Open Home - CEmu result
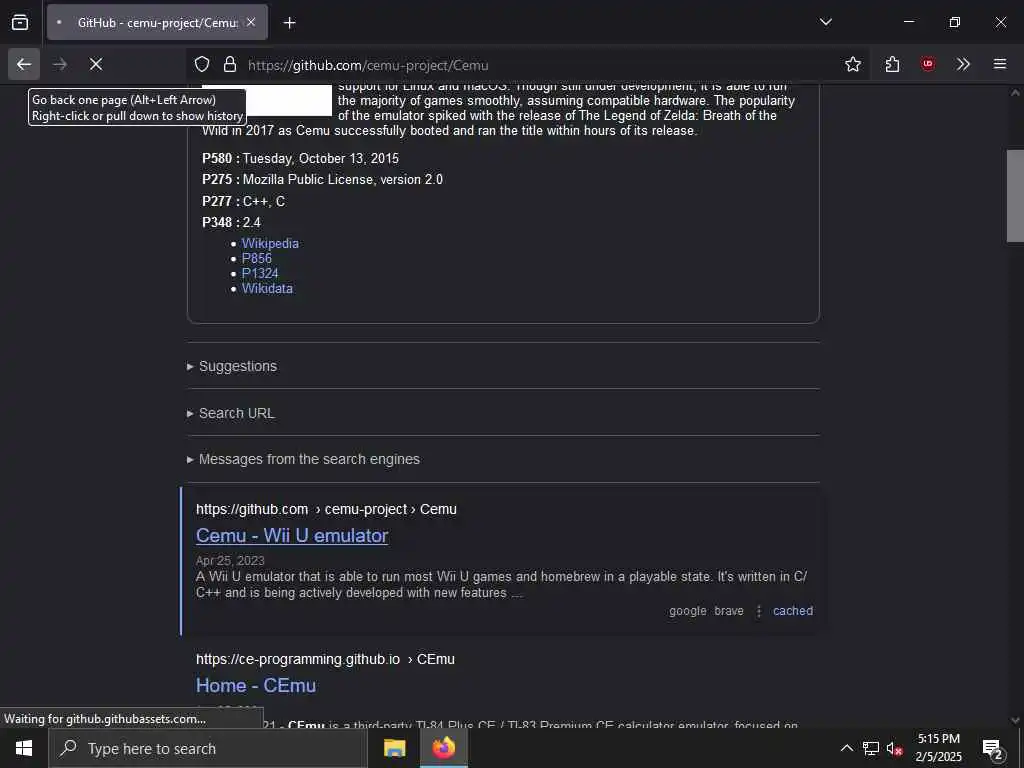Image resolution: width=1024 pixels, height=768 pixels. [x=256, y=686]
